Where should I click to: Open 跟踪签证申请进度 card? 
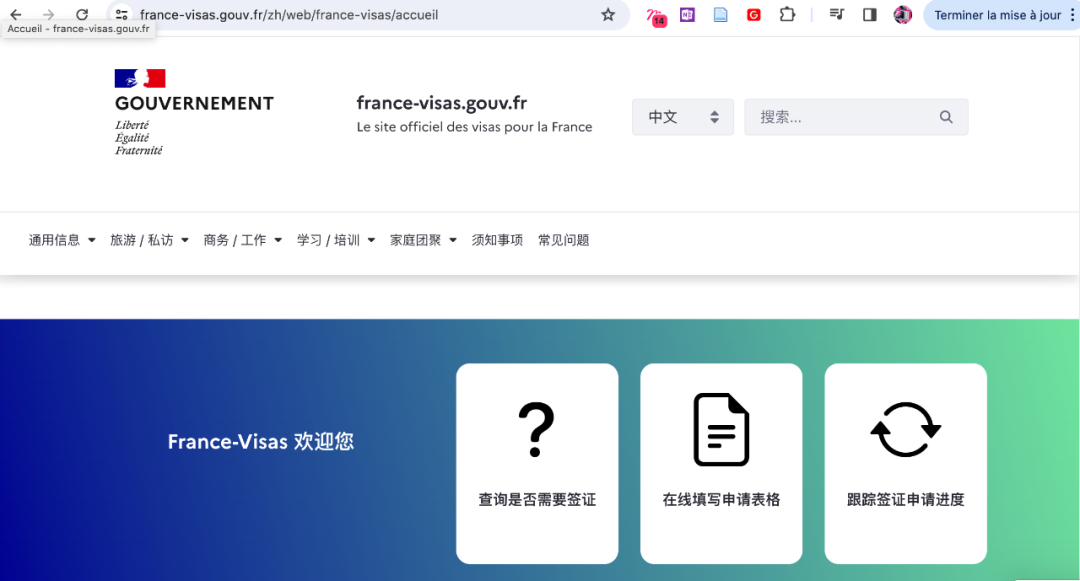[x=906, y=463]
